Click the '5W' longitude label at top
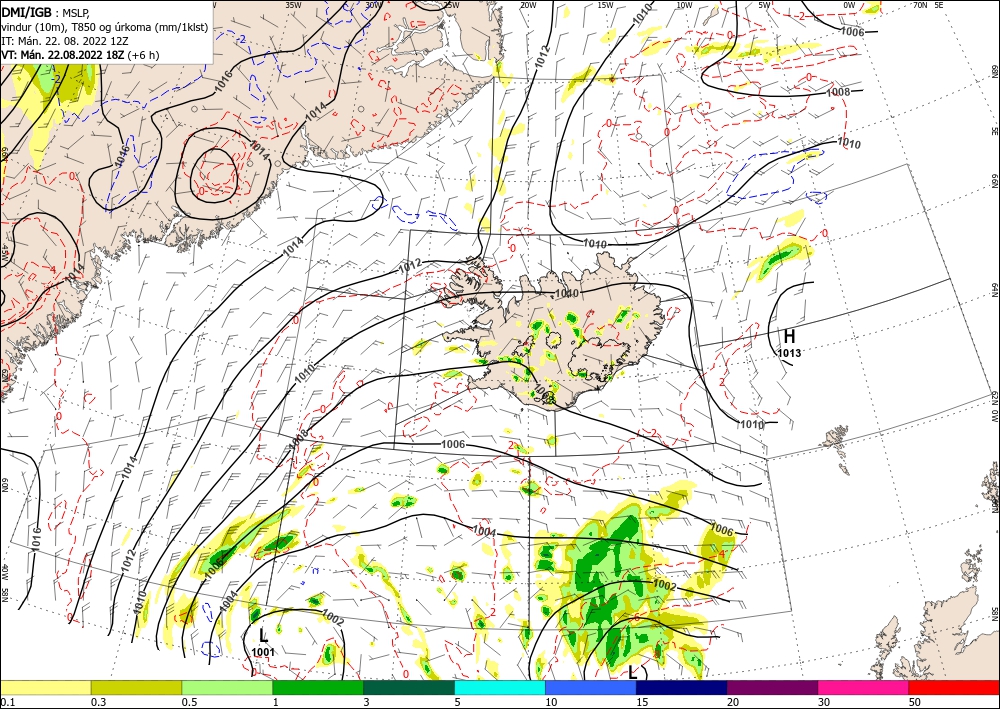This screenshot has width=1000, height=709. point(765,5)
